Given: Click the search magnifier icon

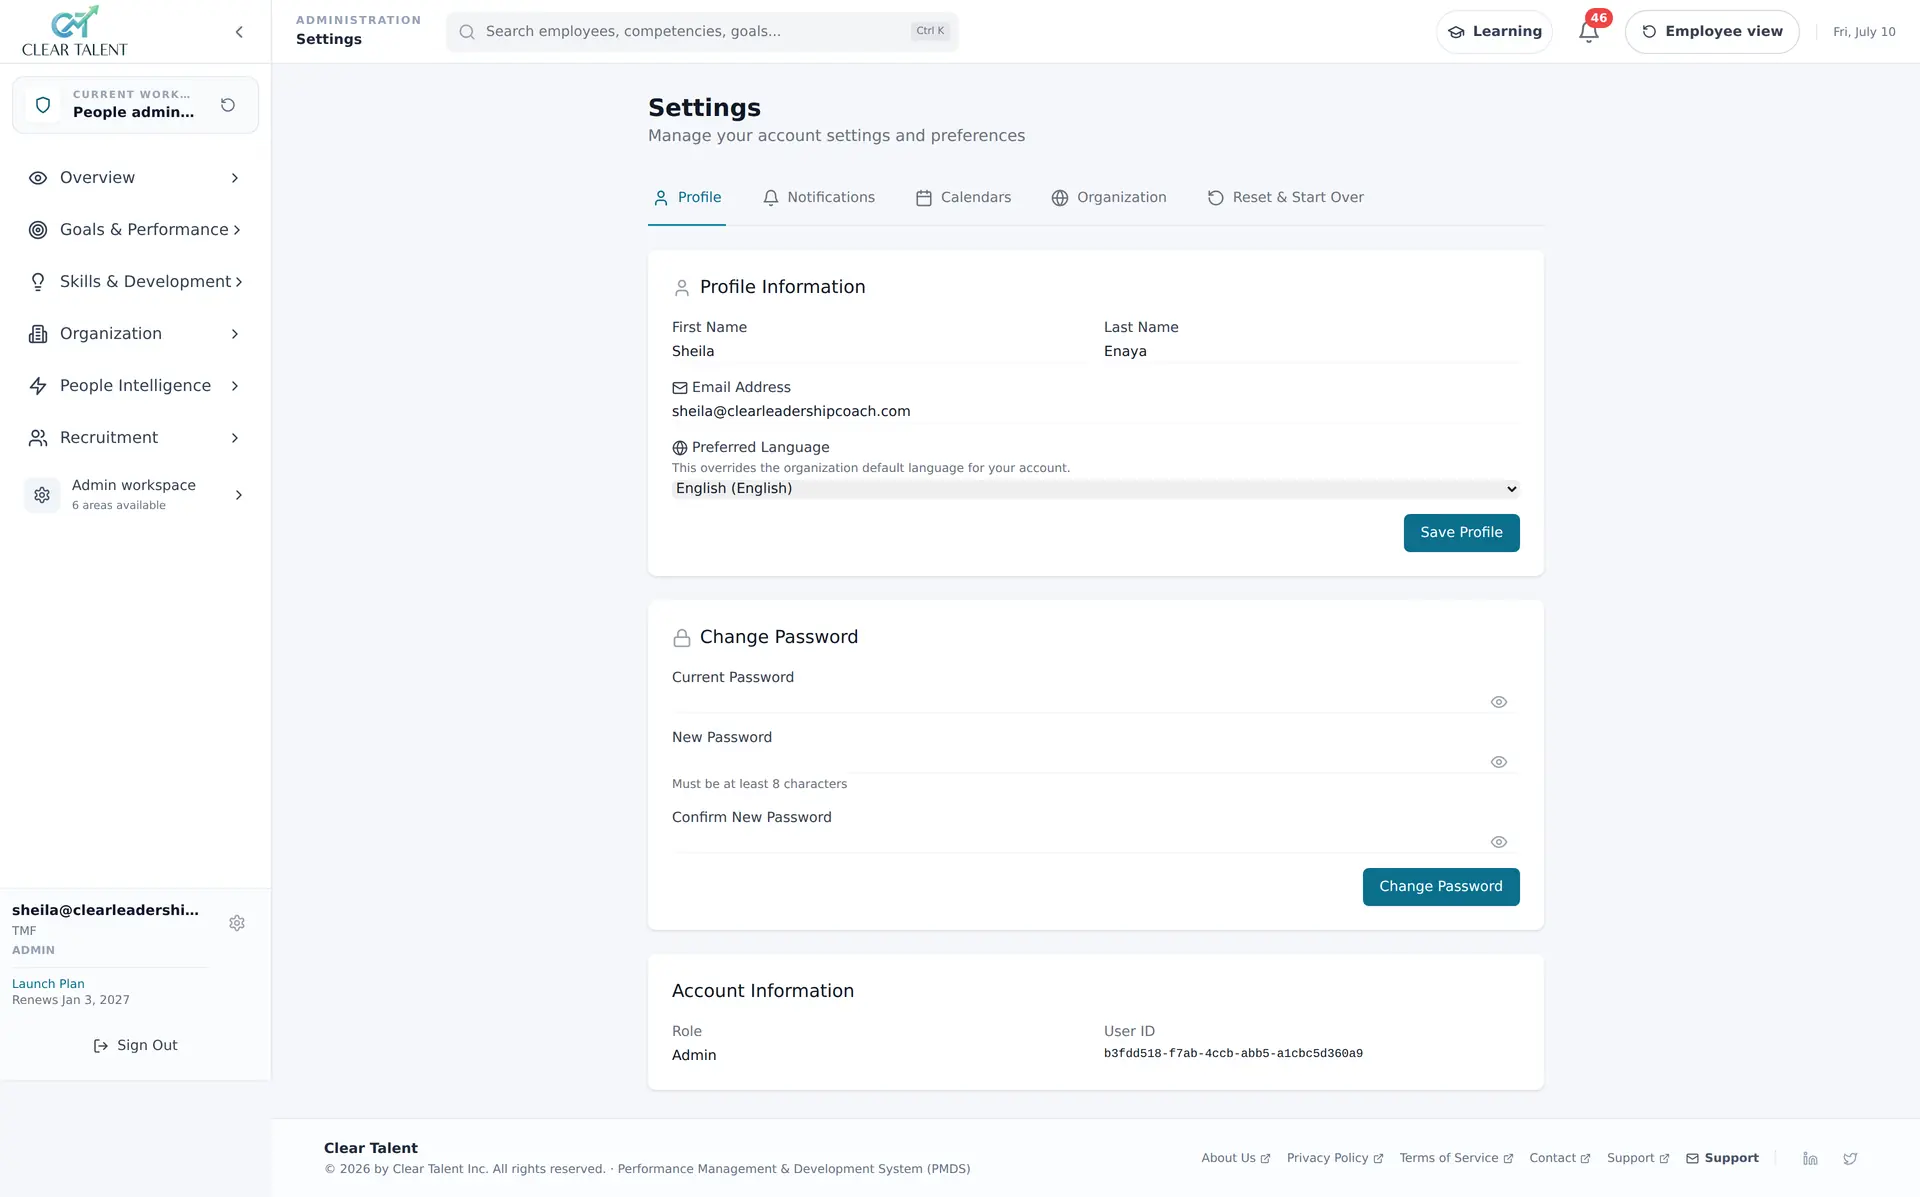Looking at the screenshot, I should tap(467, 32).
